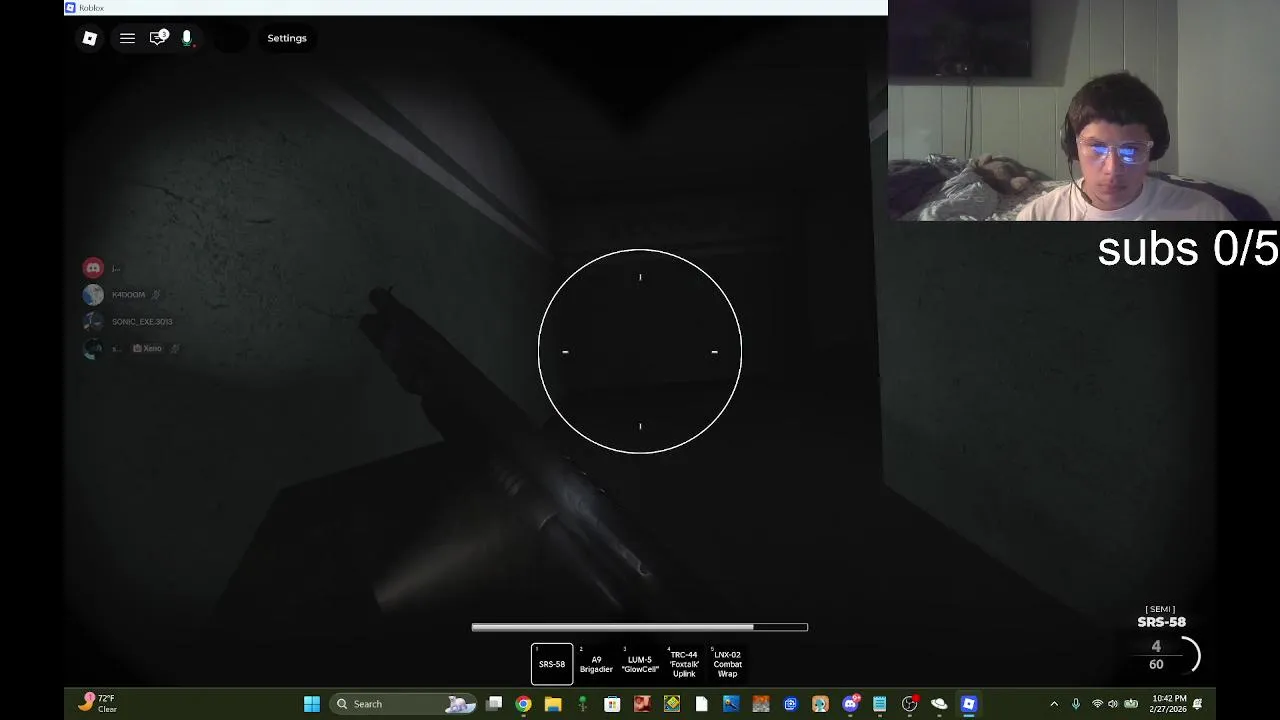1280x720 pixels.
Task: Click muted mic icon beside Xeno tag
Action: tap(175, 348)
